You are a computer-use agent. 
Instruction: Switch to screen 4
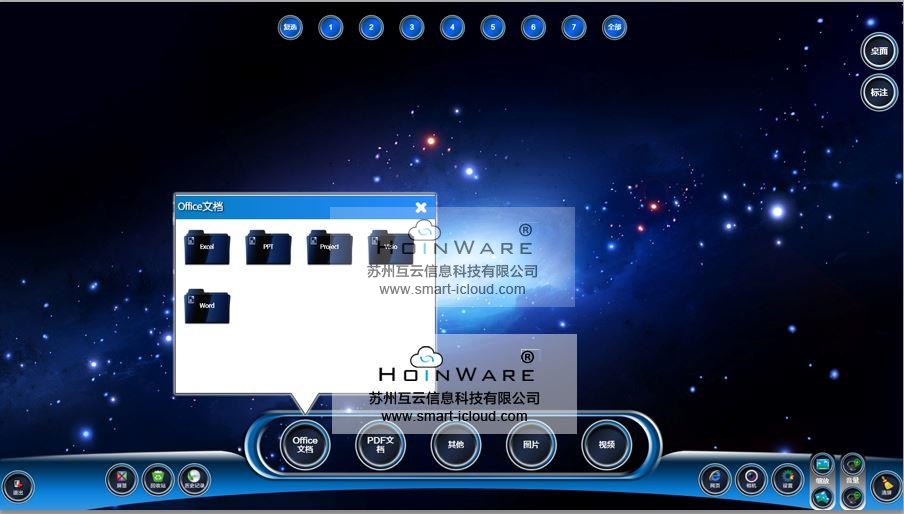click(x=452, y=27)
